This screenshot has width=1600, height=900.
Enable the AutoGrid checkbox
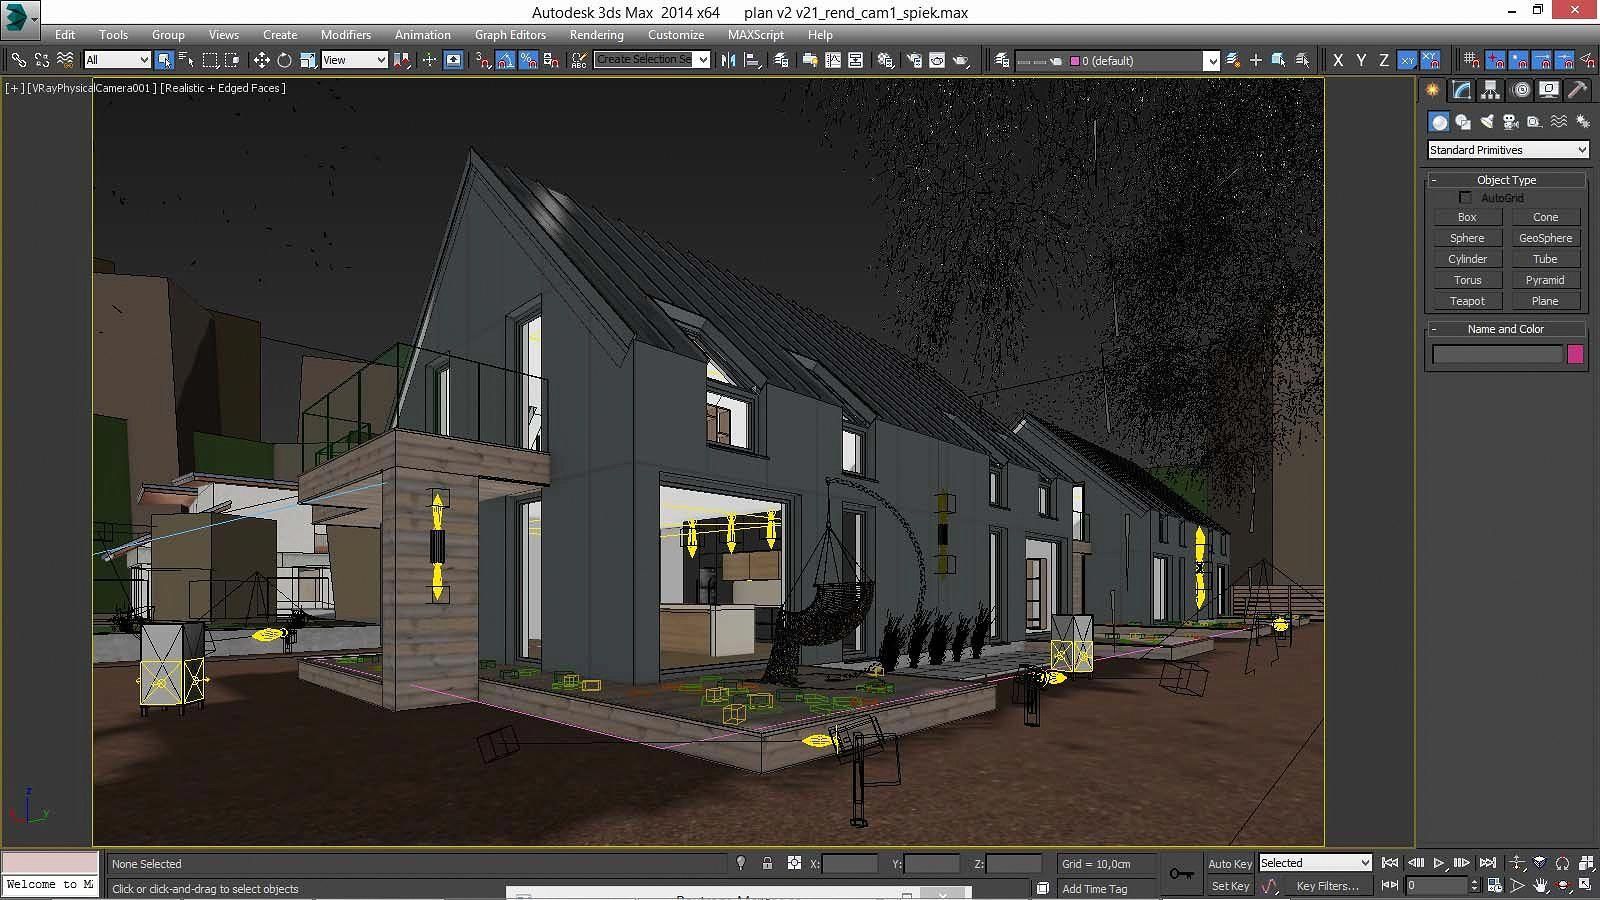pyautogui.click(x=1466, y=198)
